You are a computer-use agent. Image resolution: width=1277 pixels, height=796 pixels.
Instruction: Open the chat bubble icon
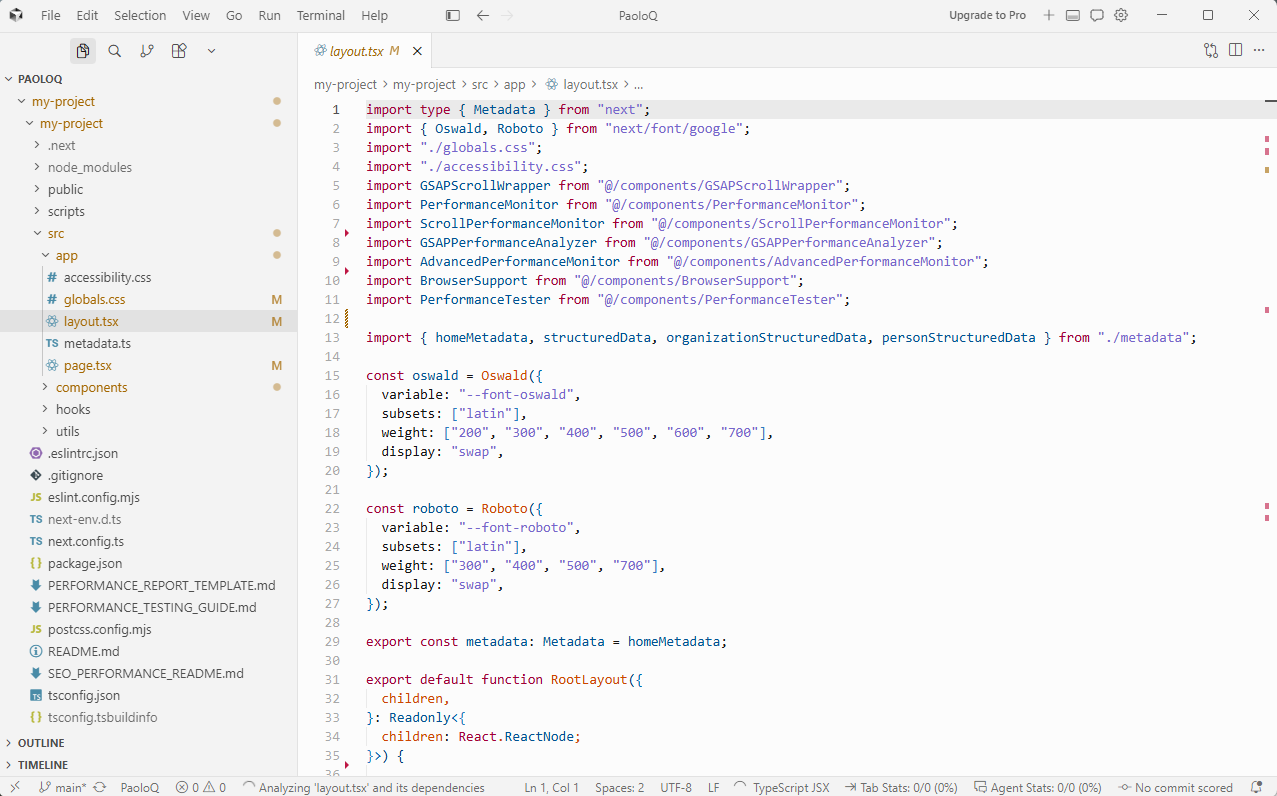pos(1097,15)
